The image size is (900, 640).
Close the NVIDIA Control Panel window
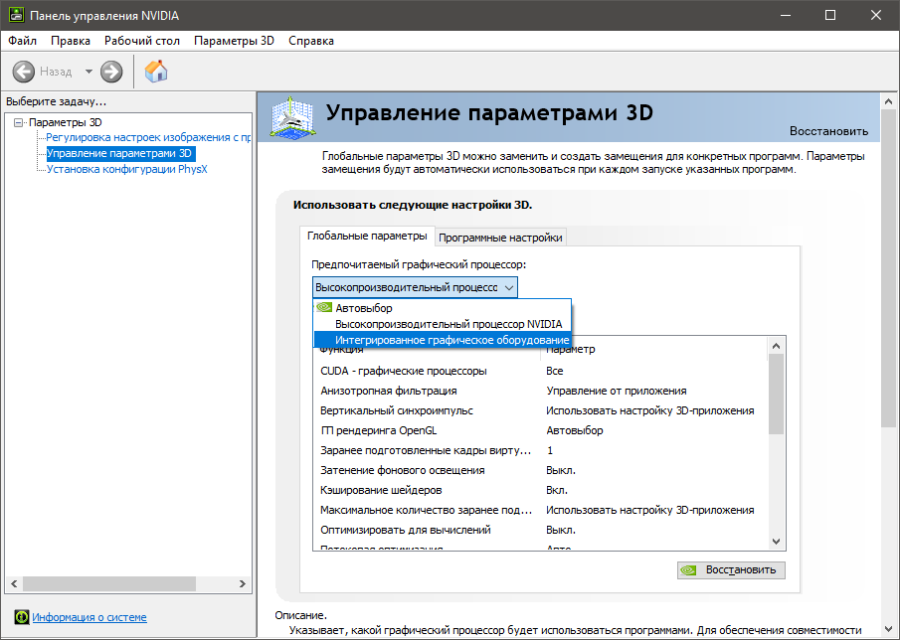tap(876, 15)
